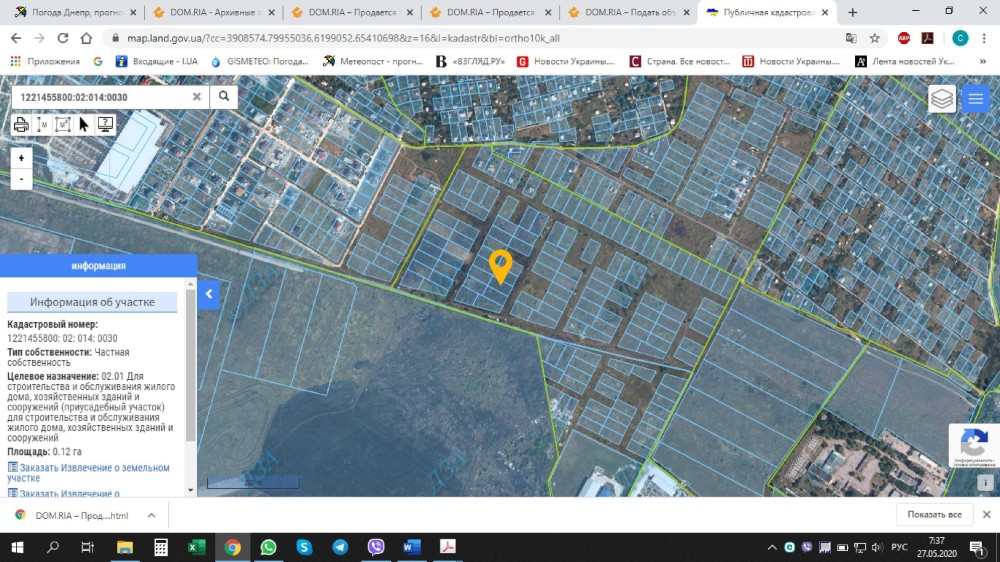The width and height of the screenshot is (1000, 562).
Task: Activate the arrow pointer tool
Action: [84, 124]
